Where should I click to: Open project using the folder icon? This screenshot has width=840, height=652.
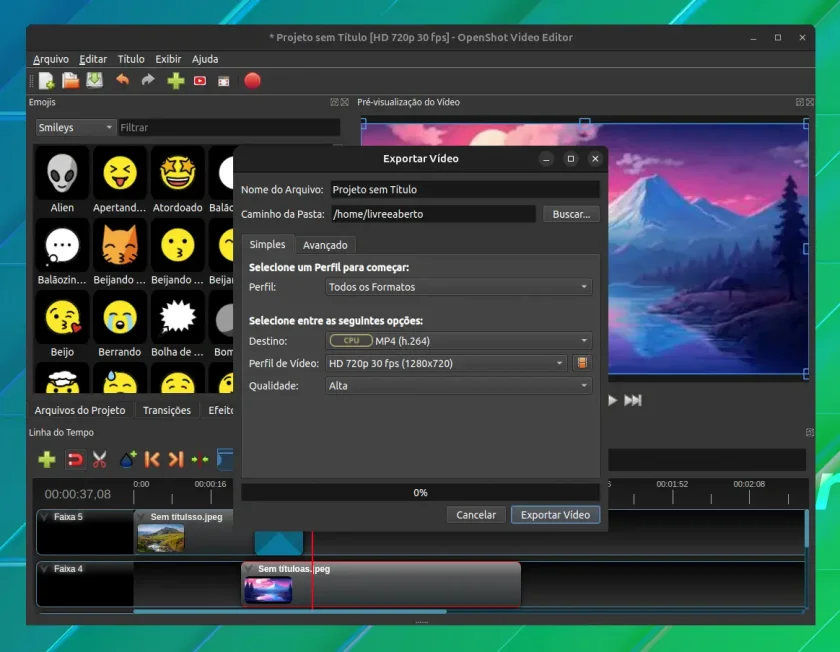click(x=71, y=81)
